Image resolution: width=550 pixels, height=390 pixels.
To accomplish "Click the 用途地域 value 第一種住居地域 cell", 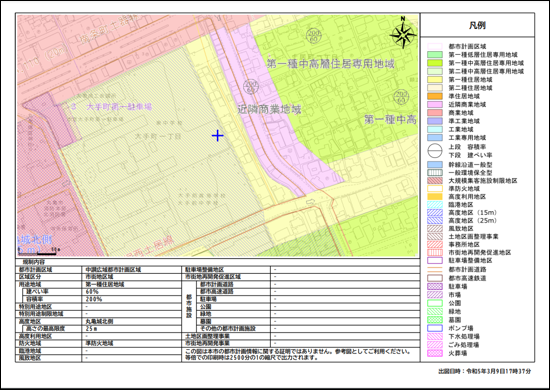I will (x=132, y=284).
